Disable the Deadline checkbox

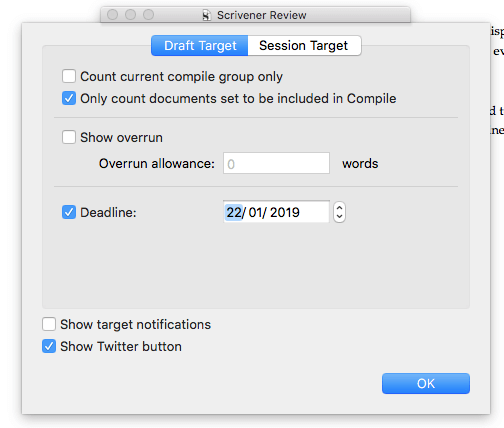coord(69,212)
